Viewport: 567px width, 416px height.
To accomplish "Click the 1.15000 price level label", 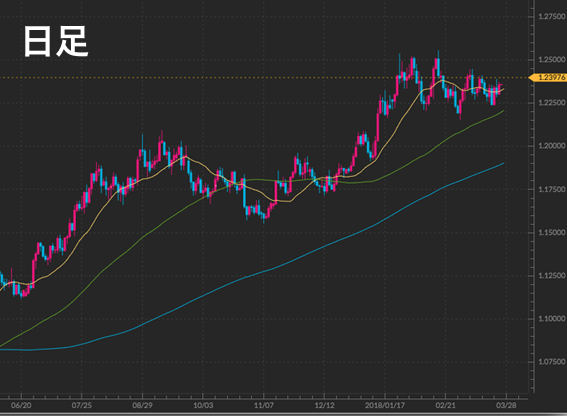I will [552, 232].
